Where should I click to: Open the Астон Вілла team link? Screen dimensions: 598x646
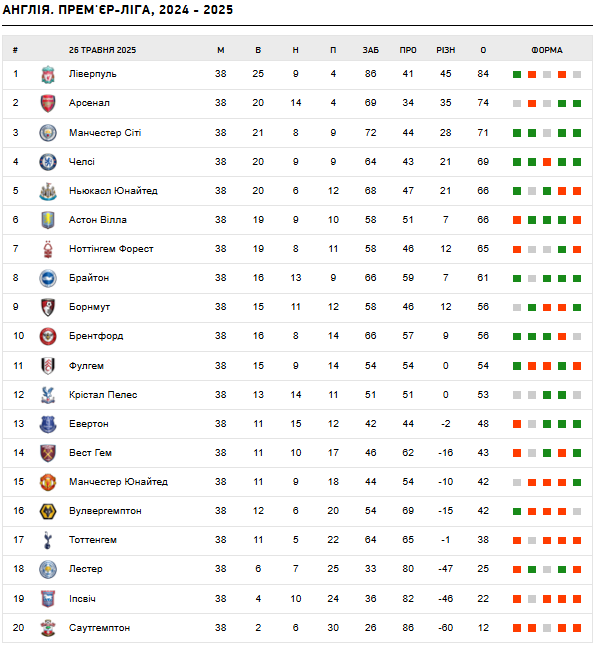pos(98,220)
